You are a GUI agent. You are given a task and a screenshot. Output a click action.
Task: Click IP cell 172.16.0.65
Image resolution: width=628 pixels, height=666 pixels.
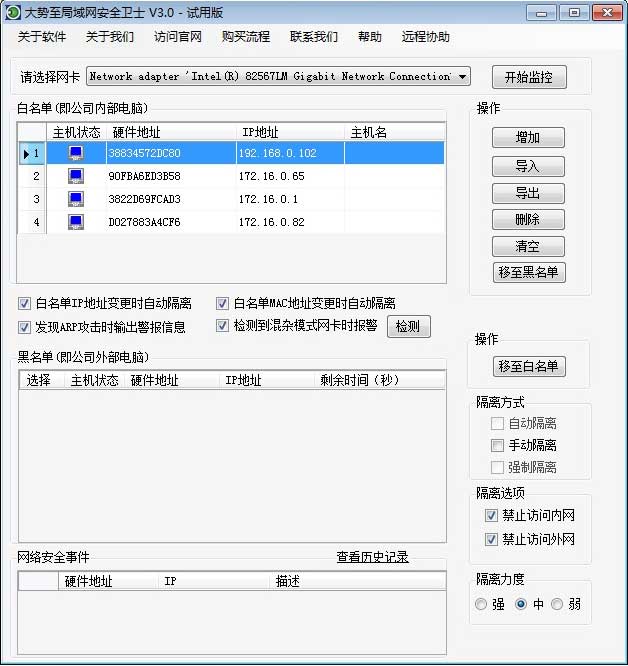290,176
